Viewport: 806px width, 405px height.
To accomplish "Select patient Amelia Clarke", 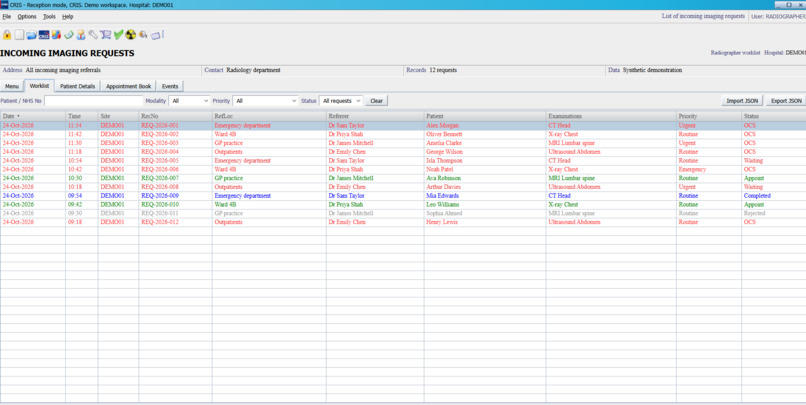I will [444, 143].
